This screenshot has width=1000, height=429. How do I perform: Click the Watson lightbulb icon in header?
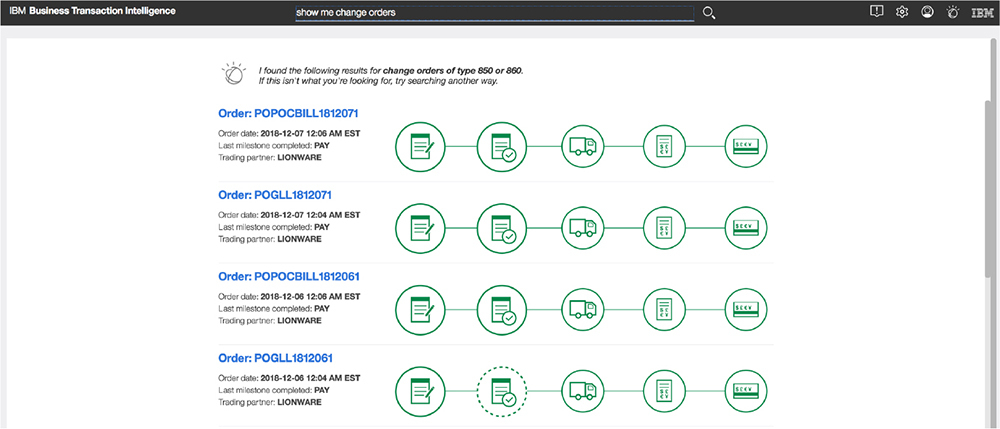click(953, 11)
